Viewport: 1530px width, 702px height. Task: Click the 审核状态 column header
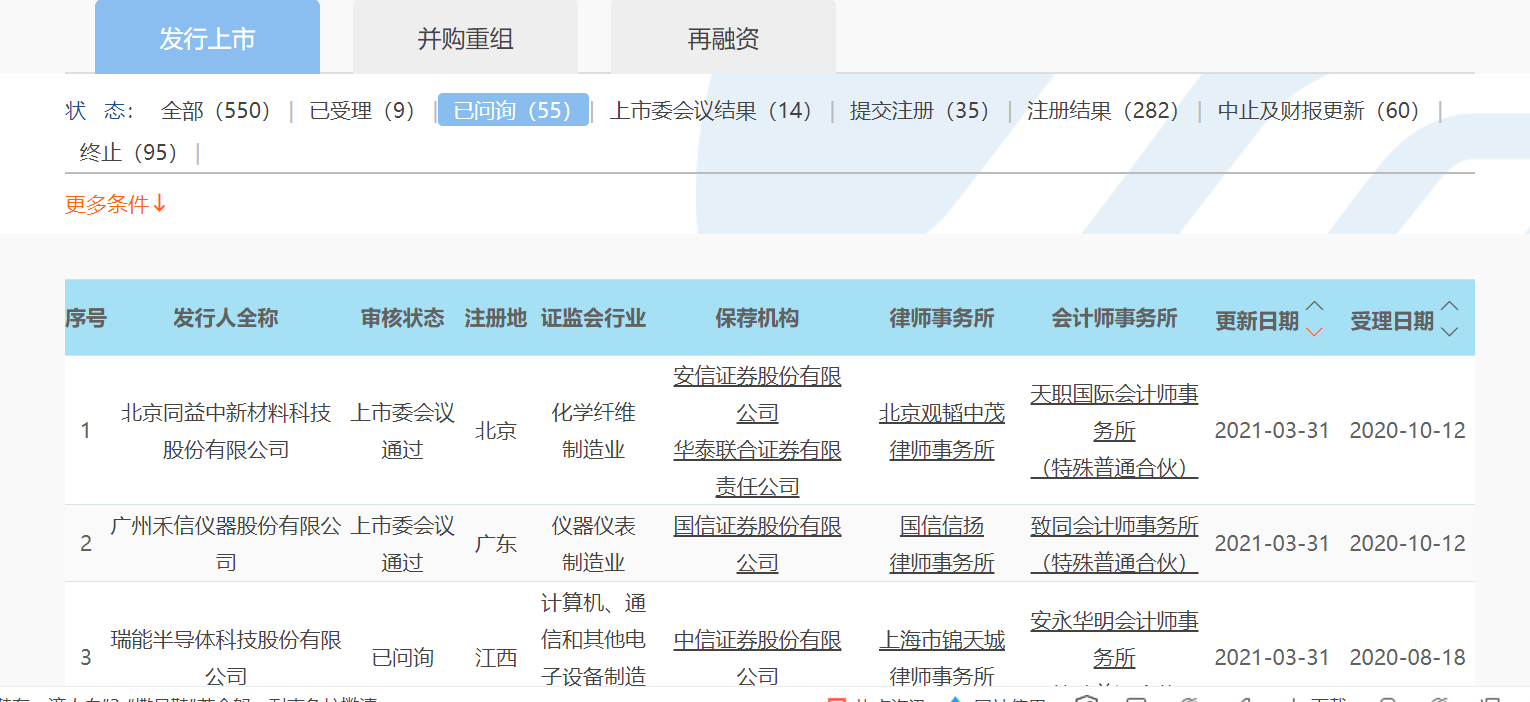pyautogui.click(x=402, y=318)
